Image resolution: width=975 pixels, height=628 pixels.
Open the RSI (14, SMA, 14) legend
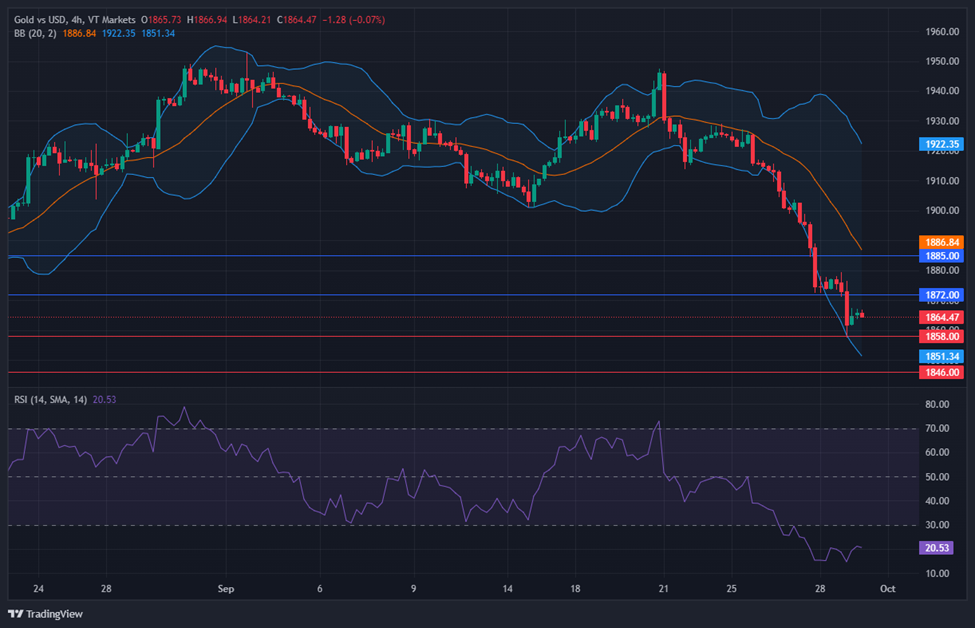tap(50, 399)
